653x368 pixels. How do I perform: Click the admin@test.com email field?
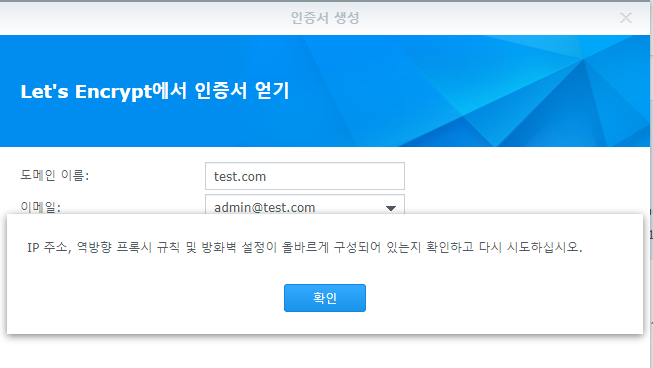coord(305,205)
